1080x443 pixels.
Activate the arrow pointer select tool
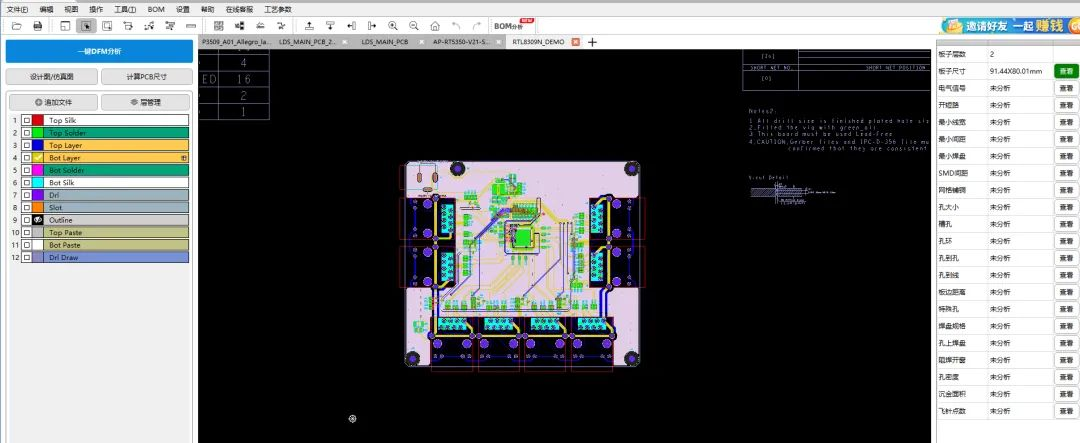86,26
